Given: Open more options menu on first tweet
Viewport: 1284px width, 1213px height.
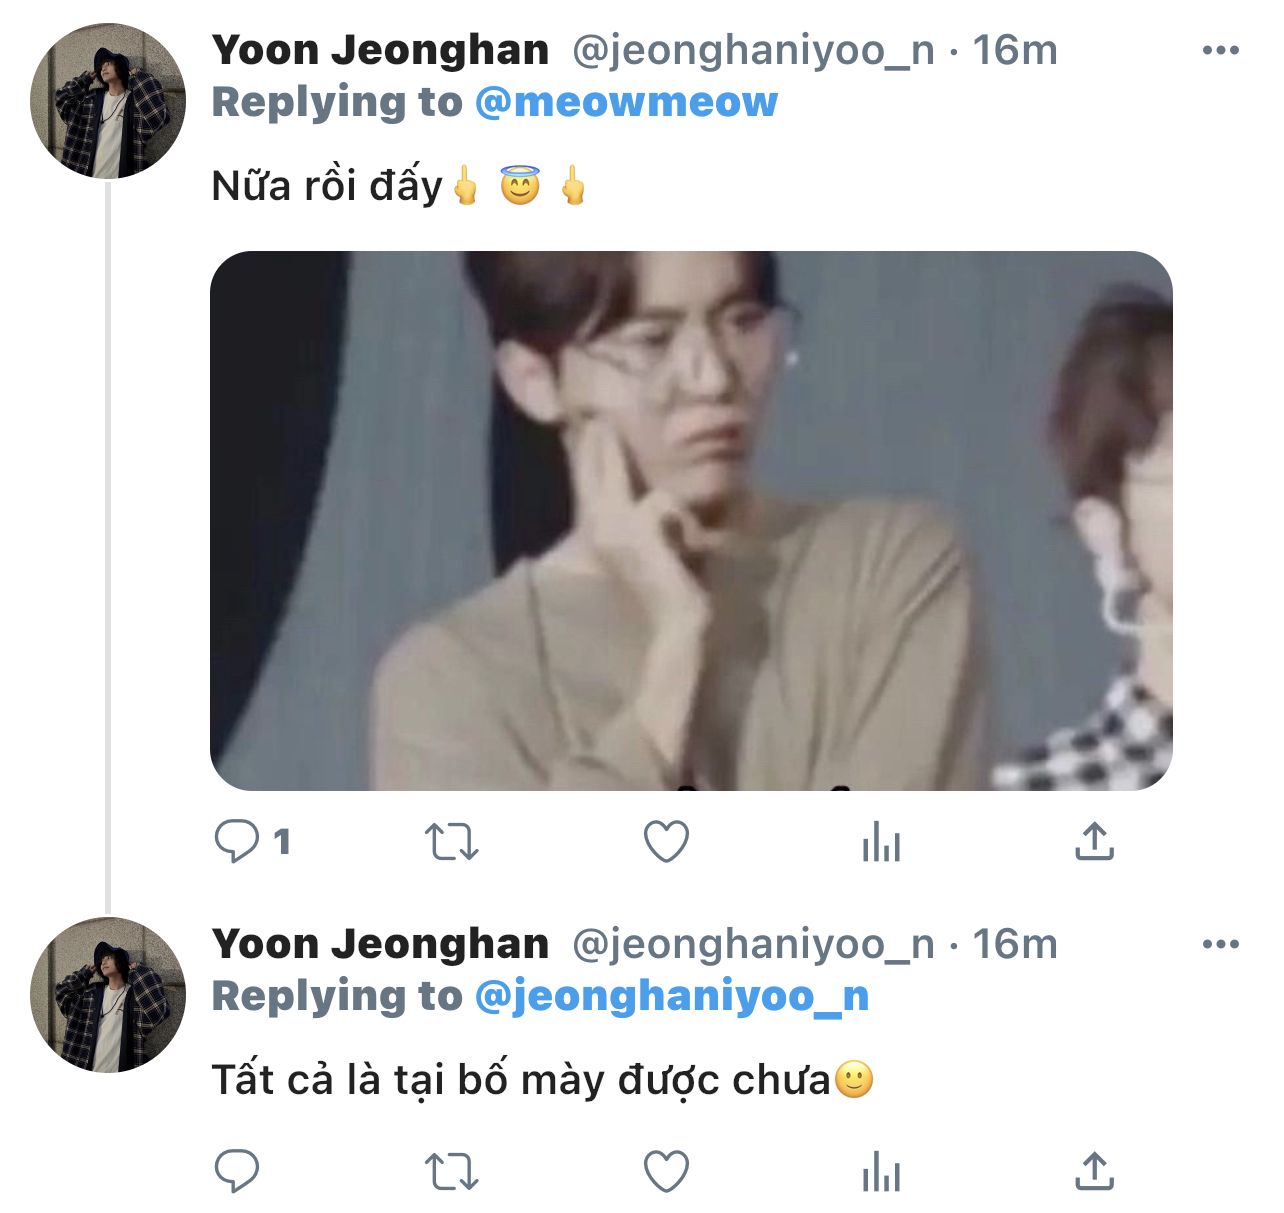Looking at the screenshot, I should [x=1220, y=50].
